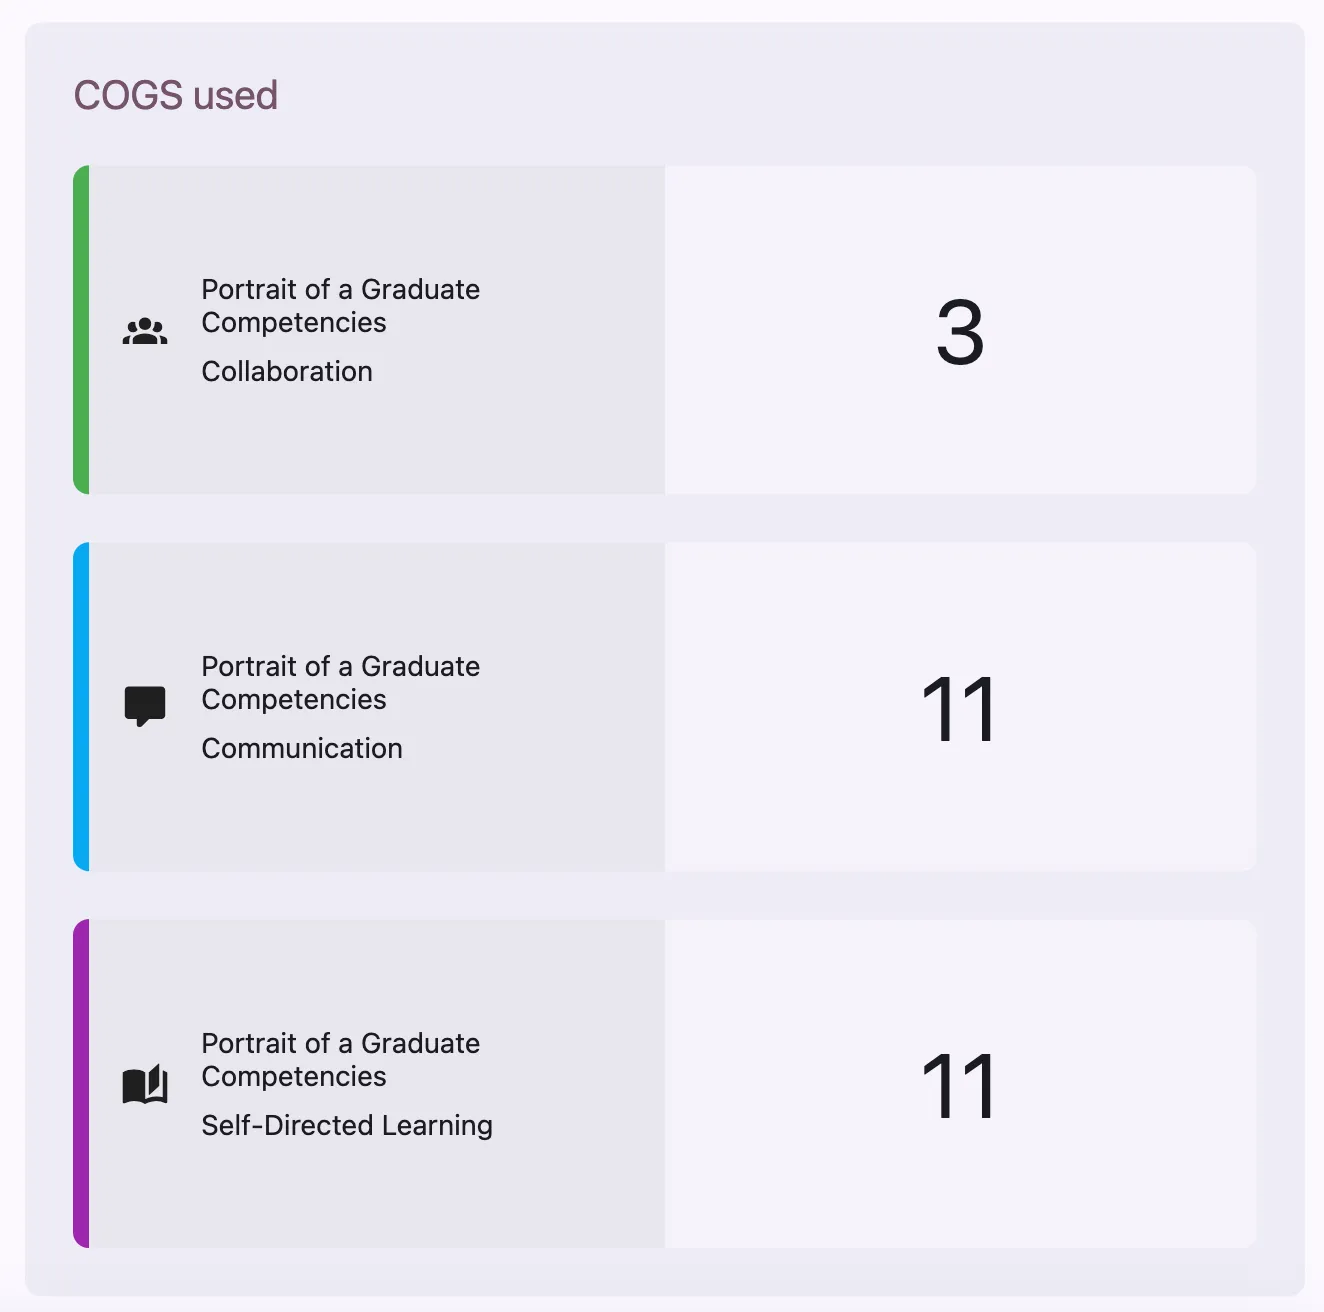
Task: Click the count 3 for Collaboration
Action: tap(959, 330)
